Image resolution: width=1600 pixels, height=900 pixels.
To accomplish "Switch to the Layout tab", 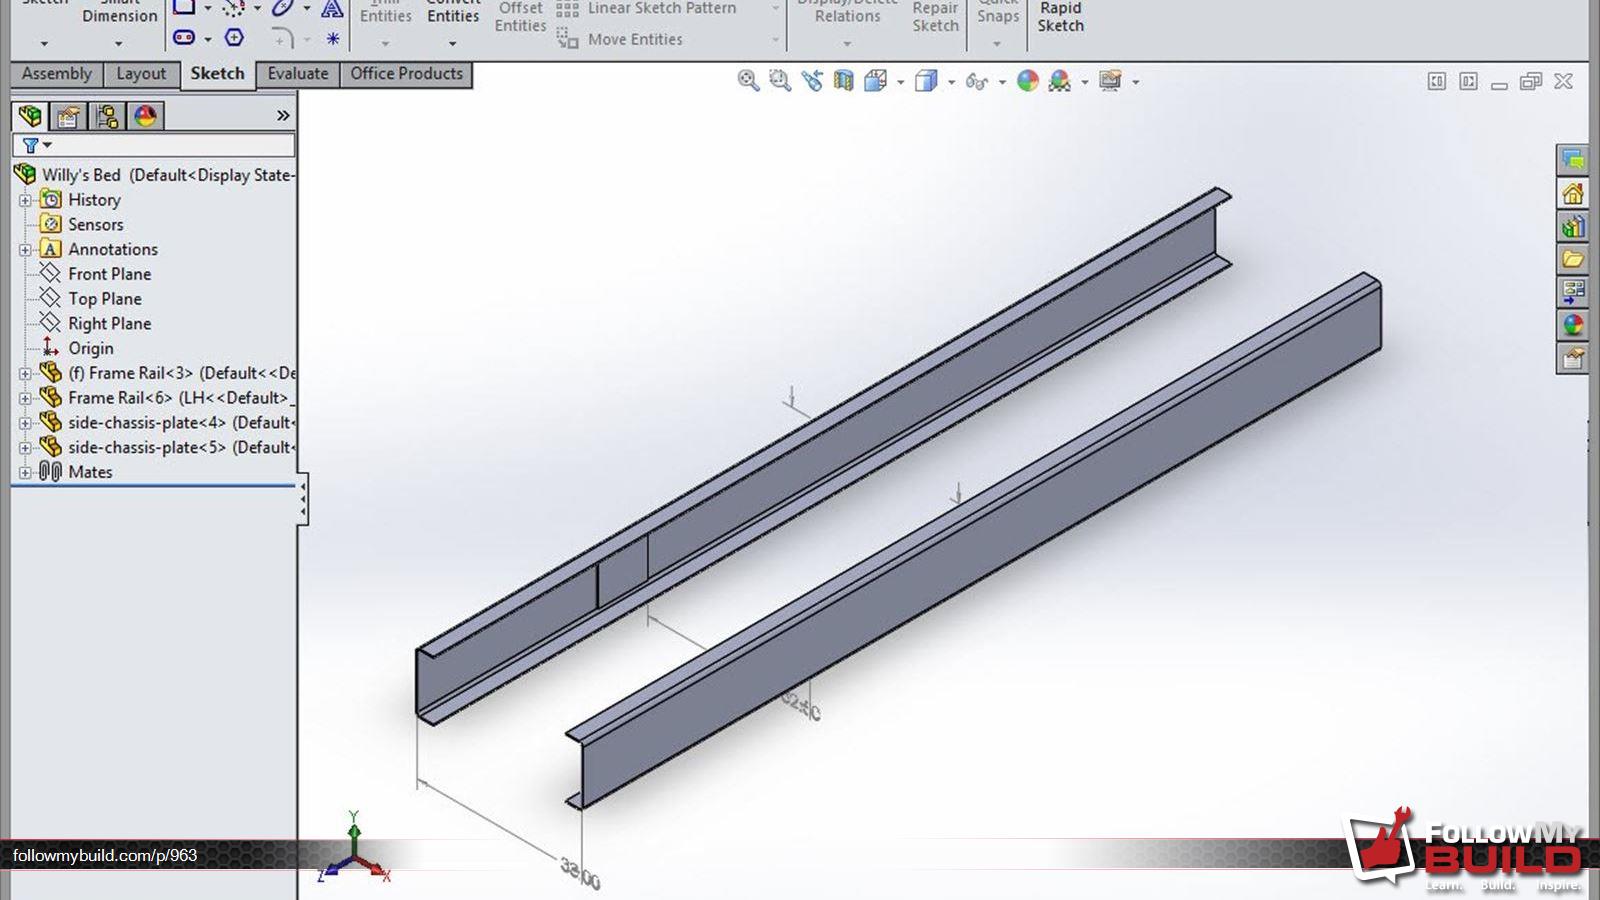I will tap(141, 74).
